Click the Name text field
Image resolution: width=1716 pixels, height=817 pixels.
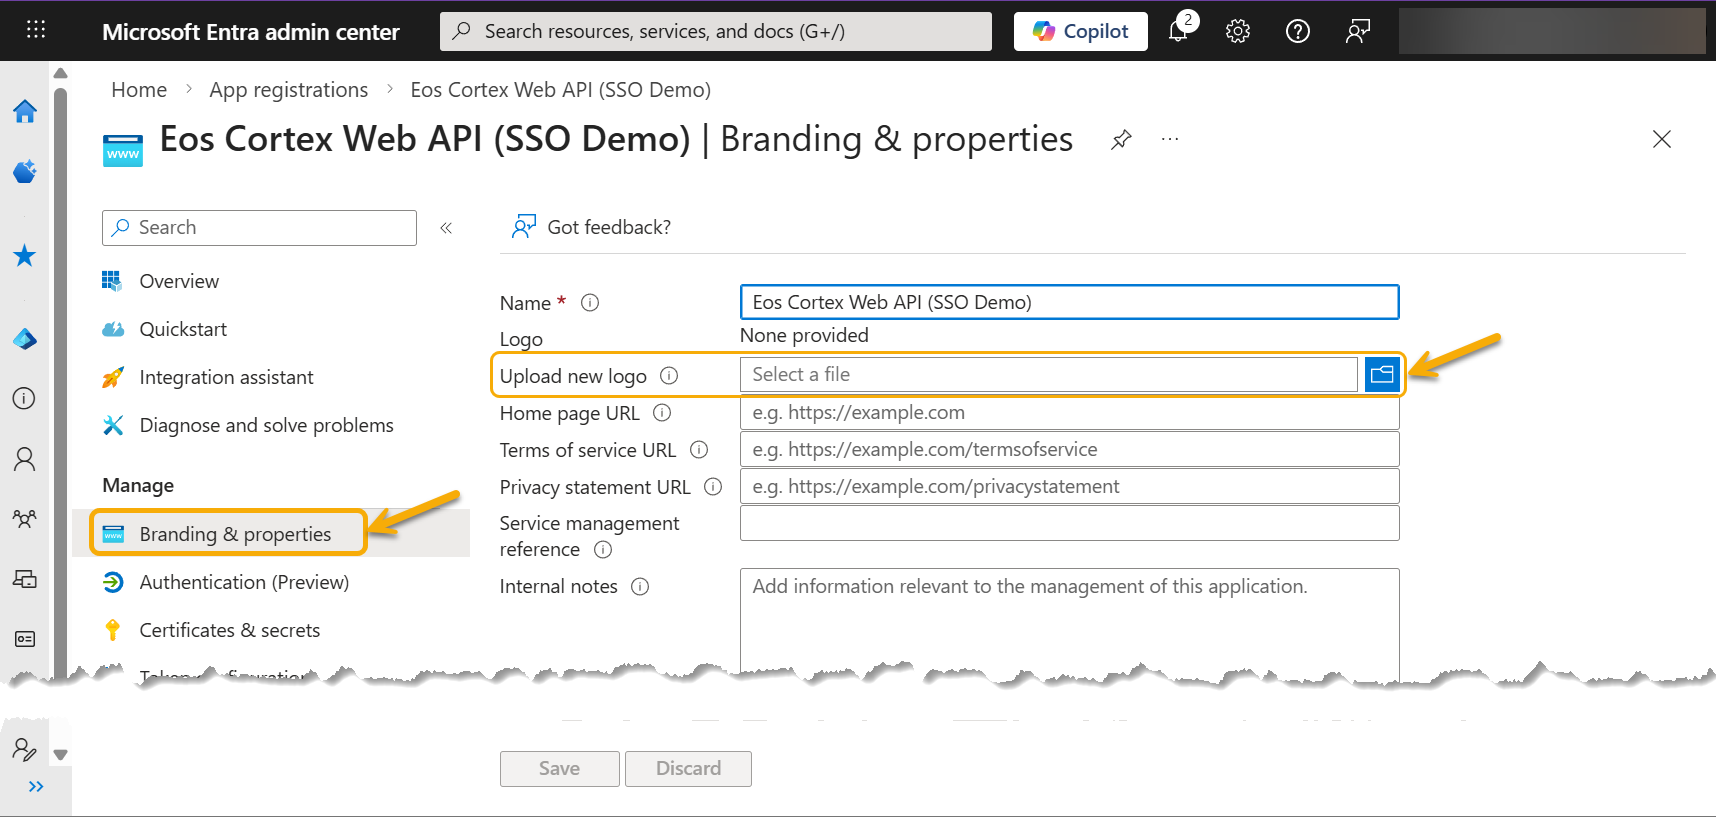tap(1069, 302)
